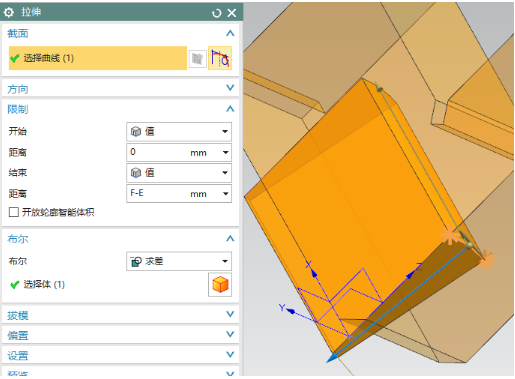
Task: Click the gear settings icon in dialog title
Action: [9, 13]
